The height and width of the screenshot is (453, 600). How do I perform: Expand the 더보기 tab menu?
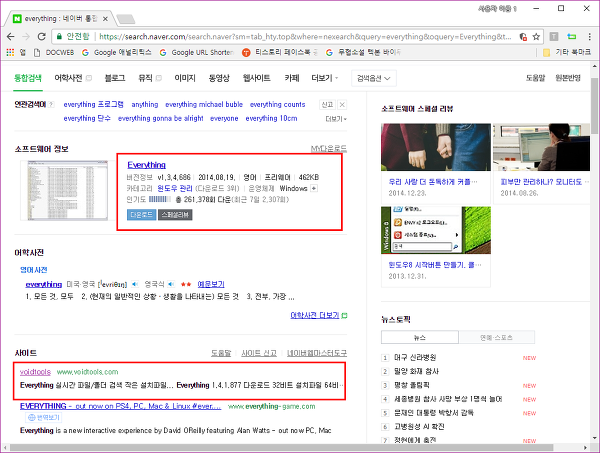click(324, 78)
